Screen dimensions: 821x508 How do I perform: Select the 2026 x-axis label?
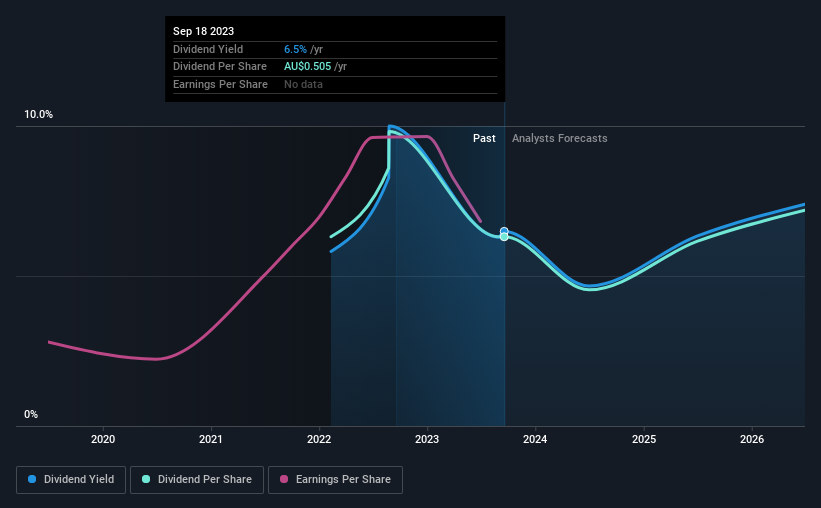point(752,439)
